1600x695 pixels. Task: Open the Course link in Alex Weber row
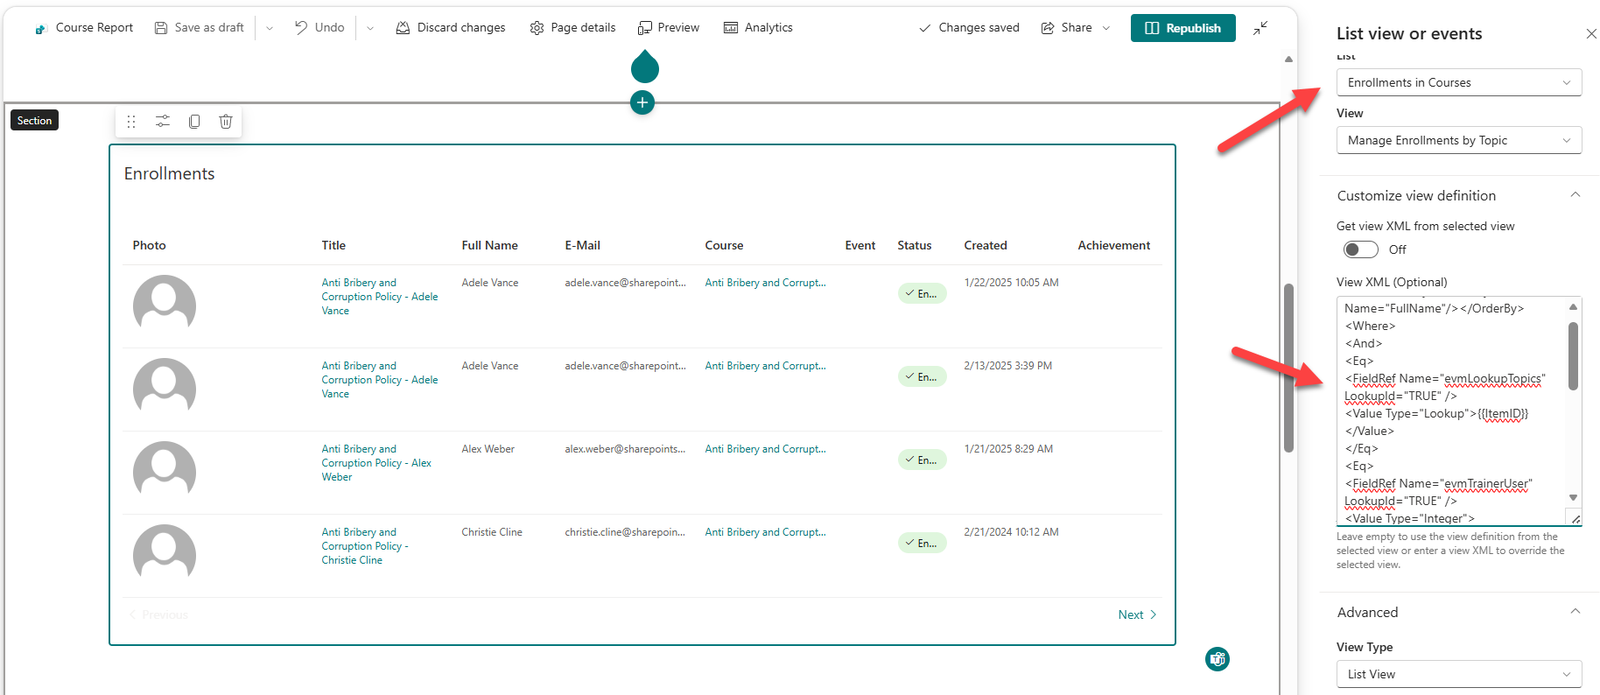[765, 449]
